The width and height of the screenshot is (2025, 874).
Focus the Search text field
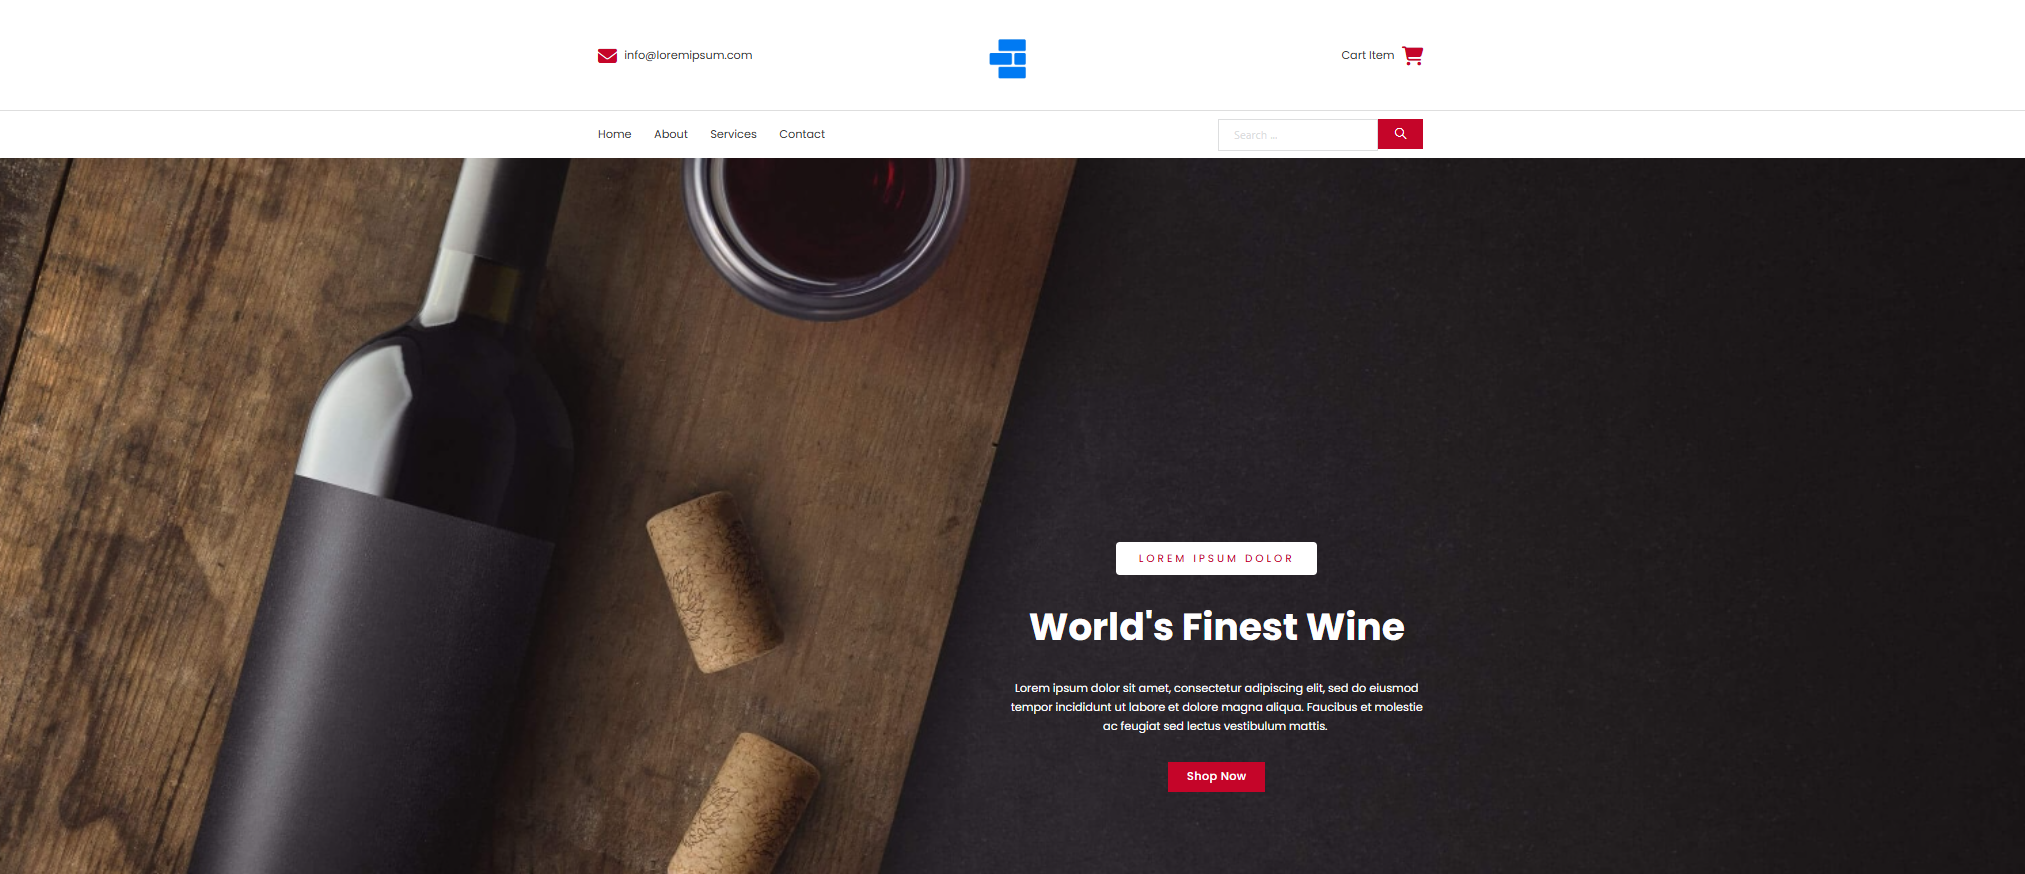point(1298,135)
